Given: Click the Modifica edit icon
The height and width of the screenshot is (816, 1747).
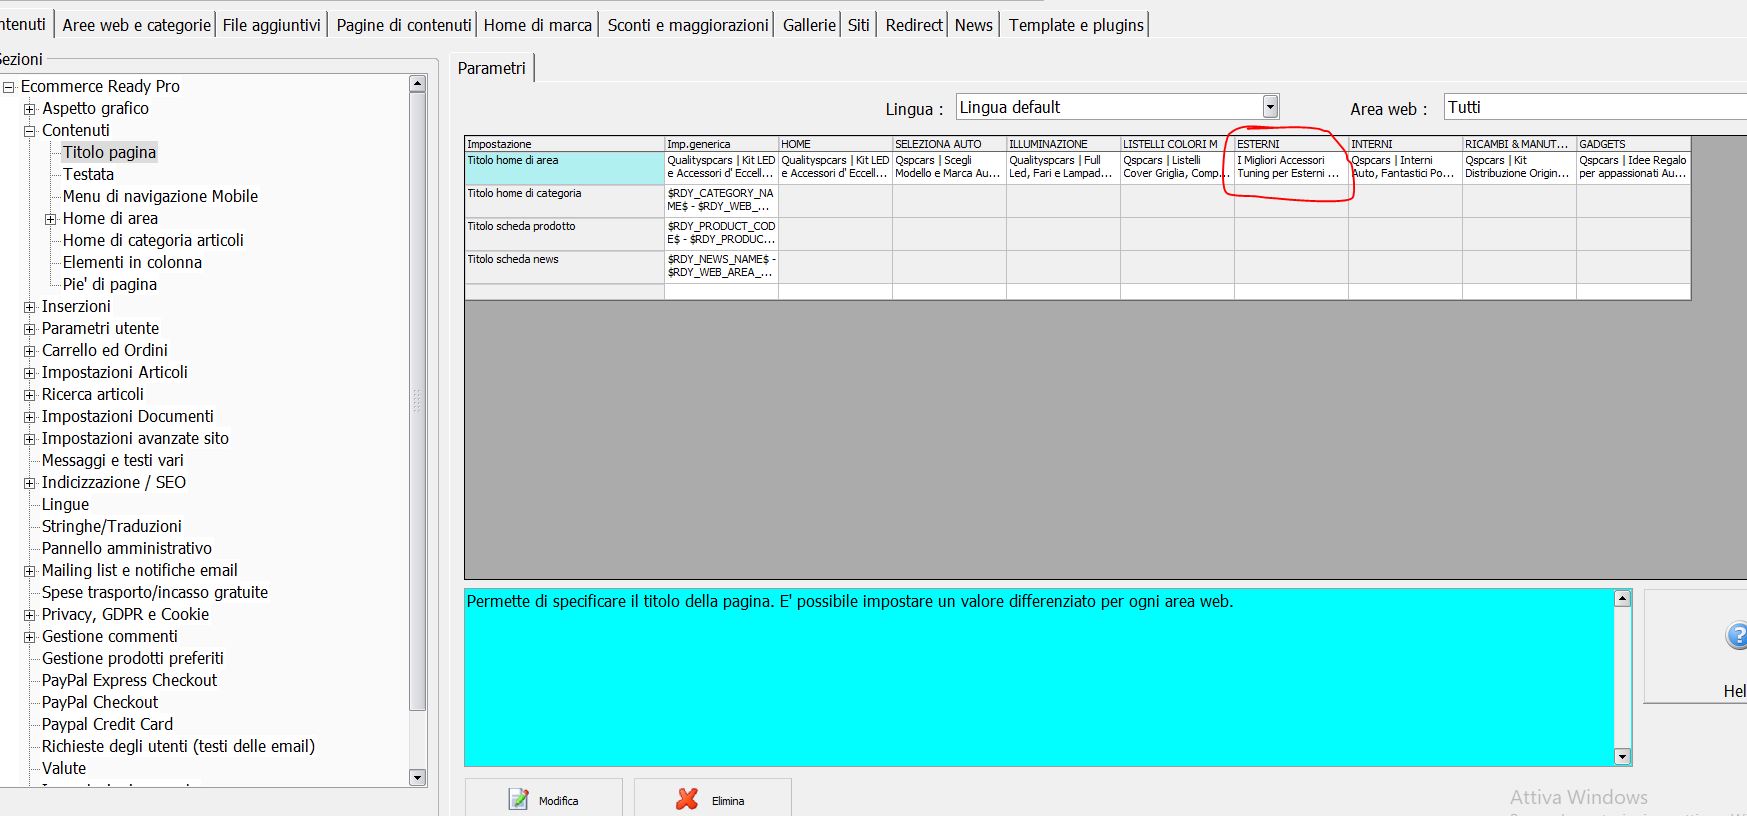Looking at the screenshot, I should 519,799.
